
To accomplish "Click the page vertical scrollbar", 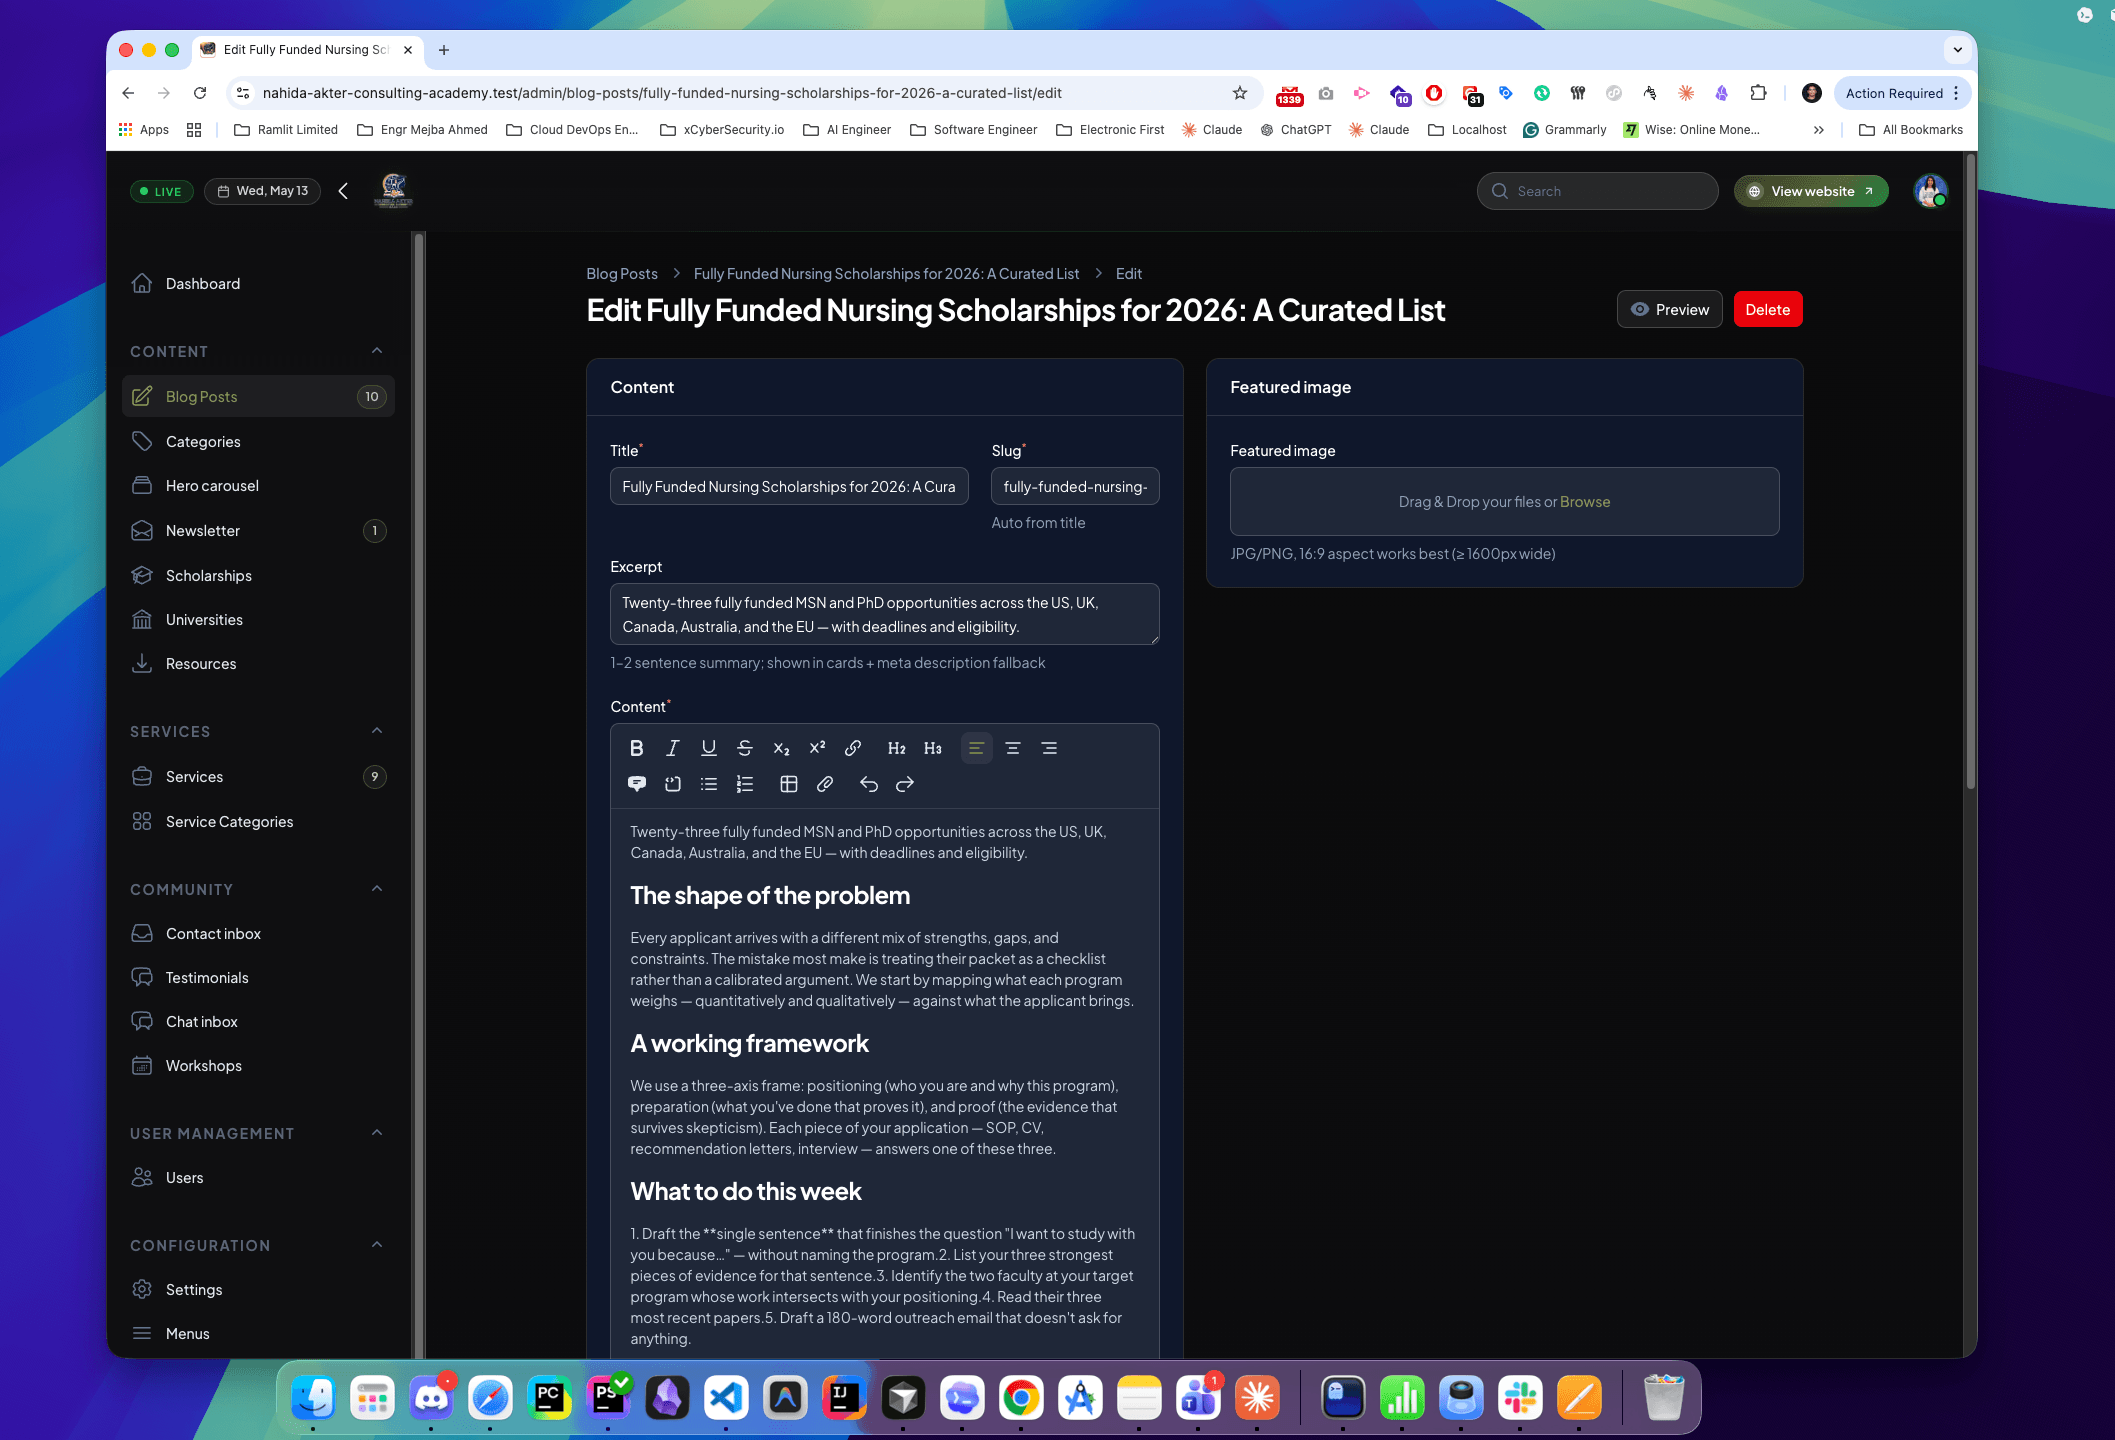I will [1970, 470].
